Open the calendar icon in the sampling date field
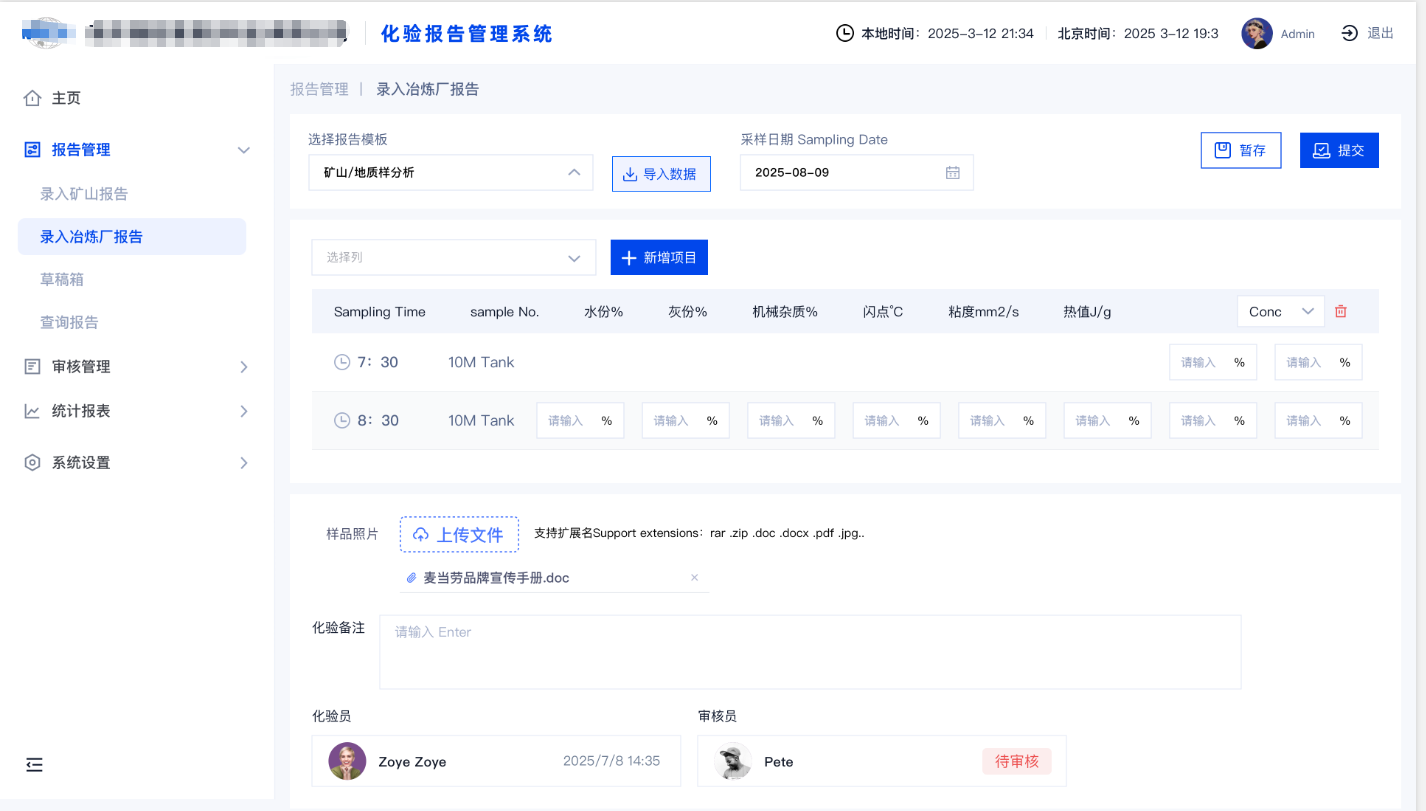The image size is (1426, 811). pos(952,172)
